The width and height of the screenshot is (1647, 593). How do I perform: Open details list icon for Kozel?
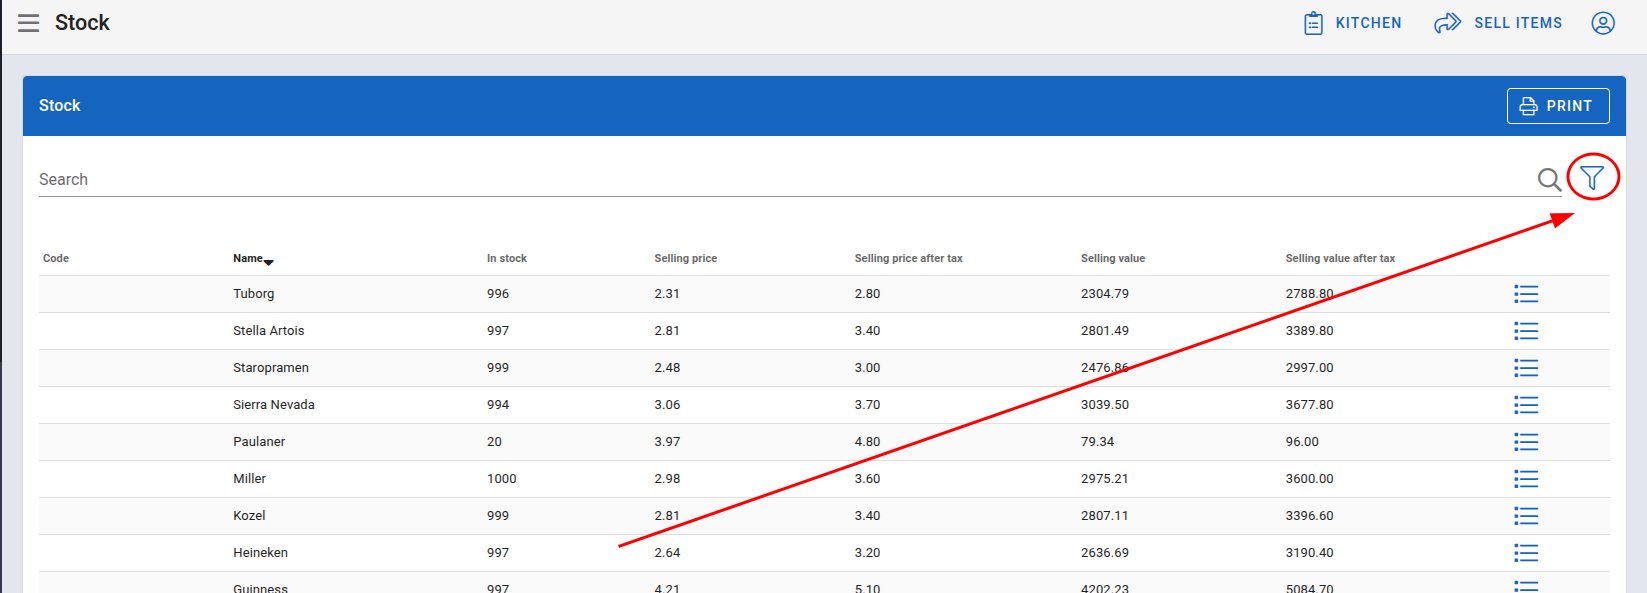(x=1526, y=516)
